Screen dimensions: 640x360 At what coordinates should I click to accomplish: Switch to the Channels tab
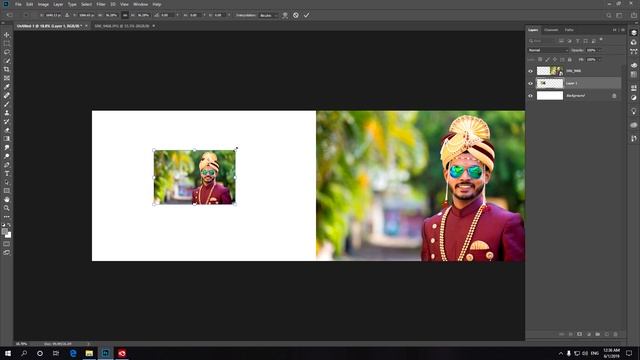click(x=551, y=30)
